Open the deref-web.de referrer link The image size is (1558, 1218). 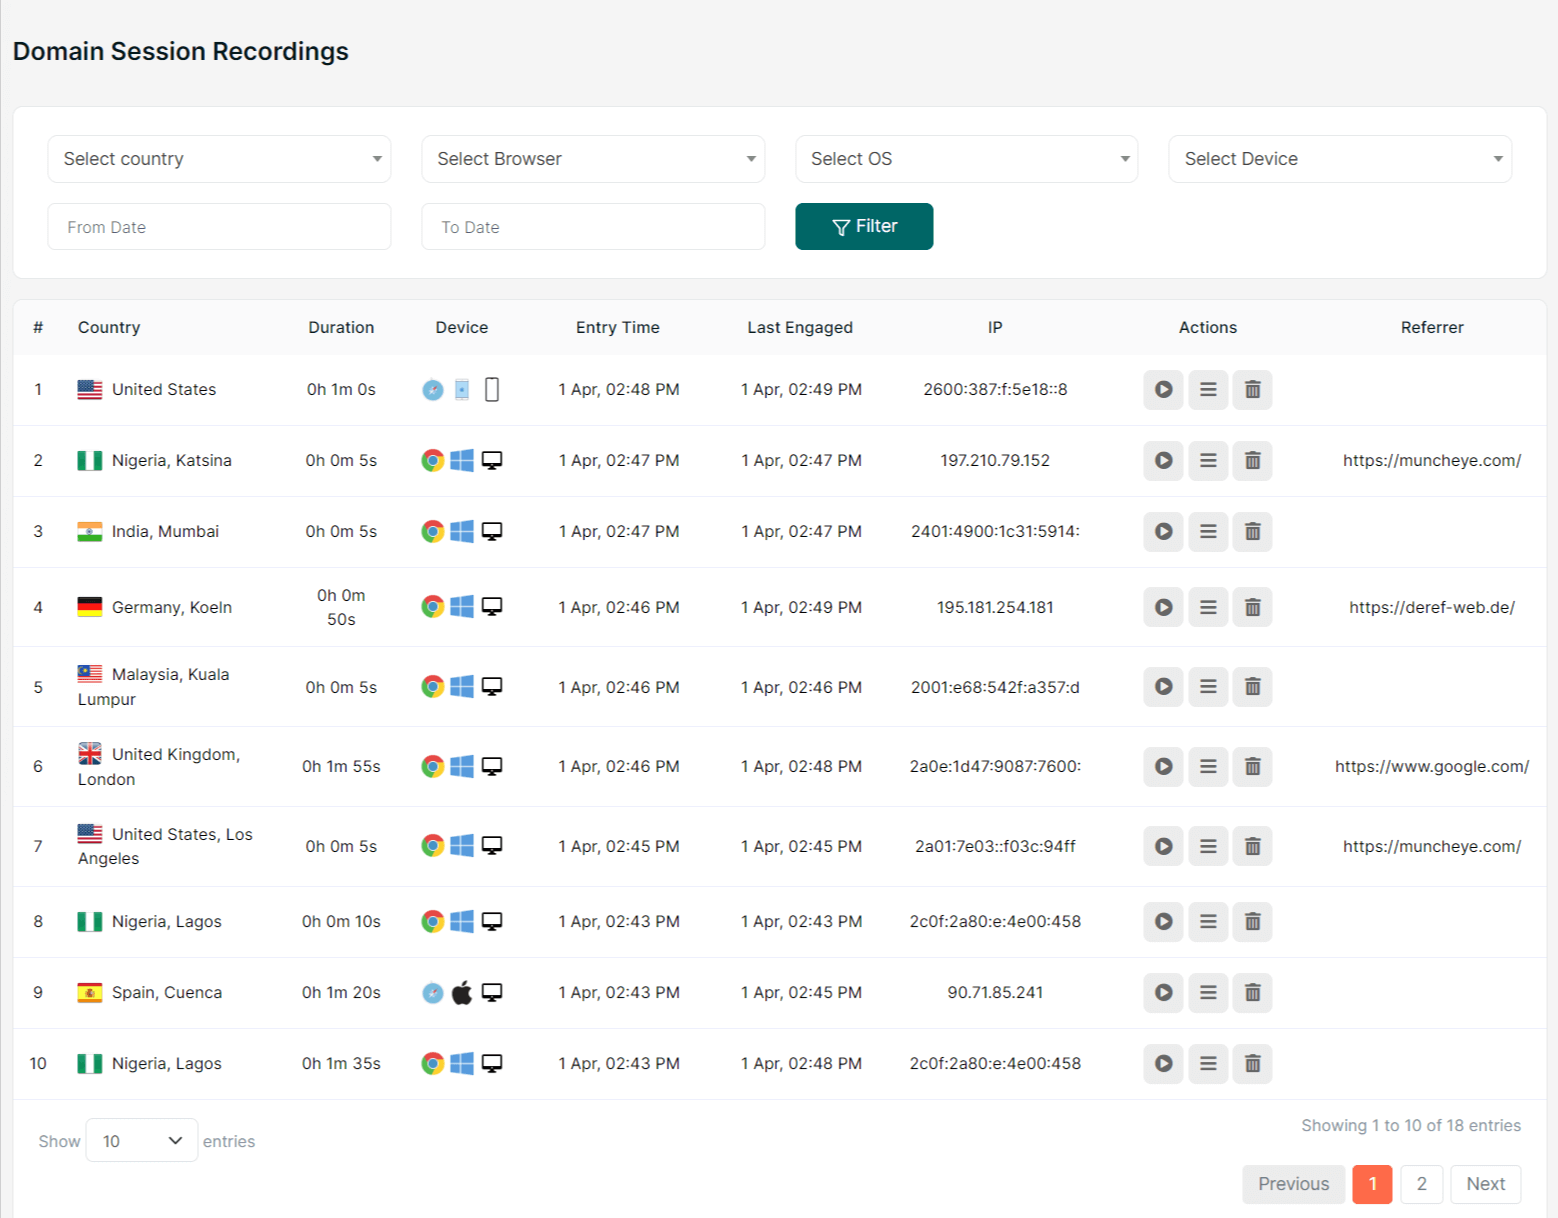pyautogui.click(x=1432, y=607)
